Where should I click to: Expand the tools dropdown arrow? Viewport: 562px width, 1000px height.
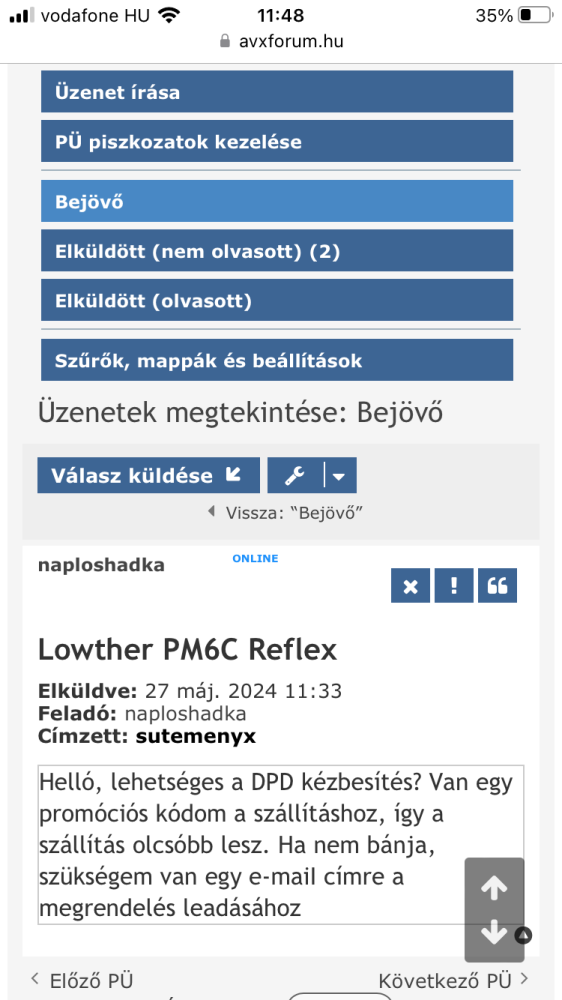pyautogui.click(x=340, y=475)
